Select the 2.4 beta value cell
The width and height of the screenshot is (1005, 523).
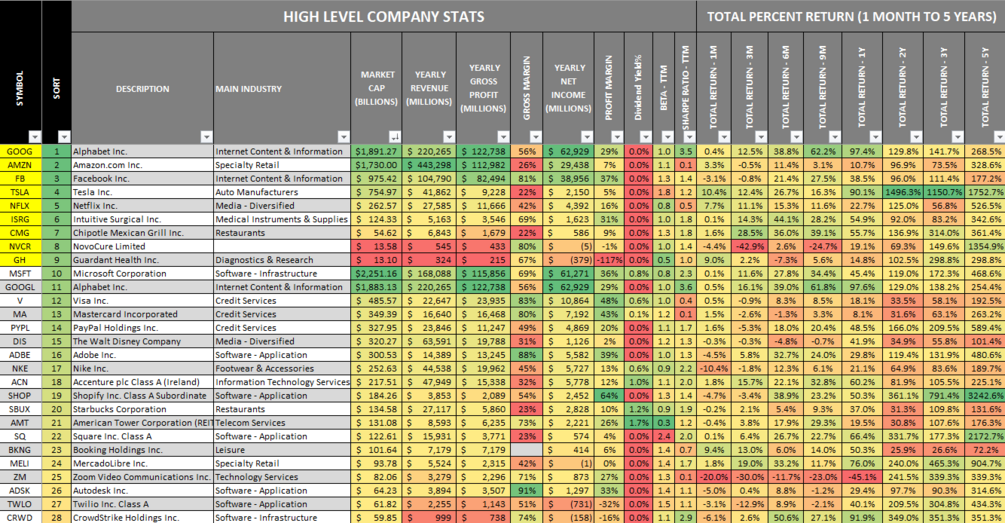[x=663, y=436]
